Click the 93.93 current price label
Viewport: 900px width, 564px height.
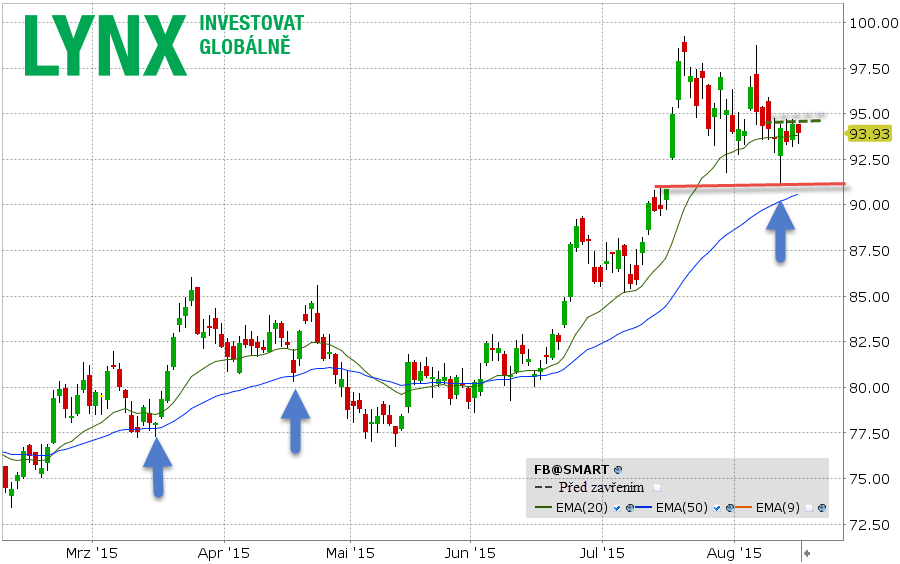pos(869,134)
